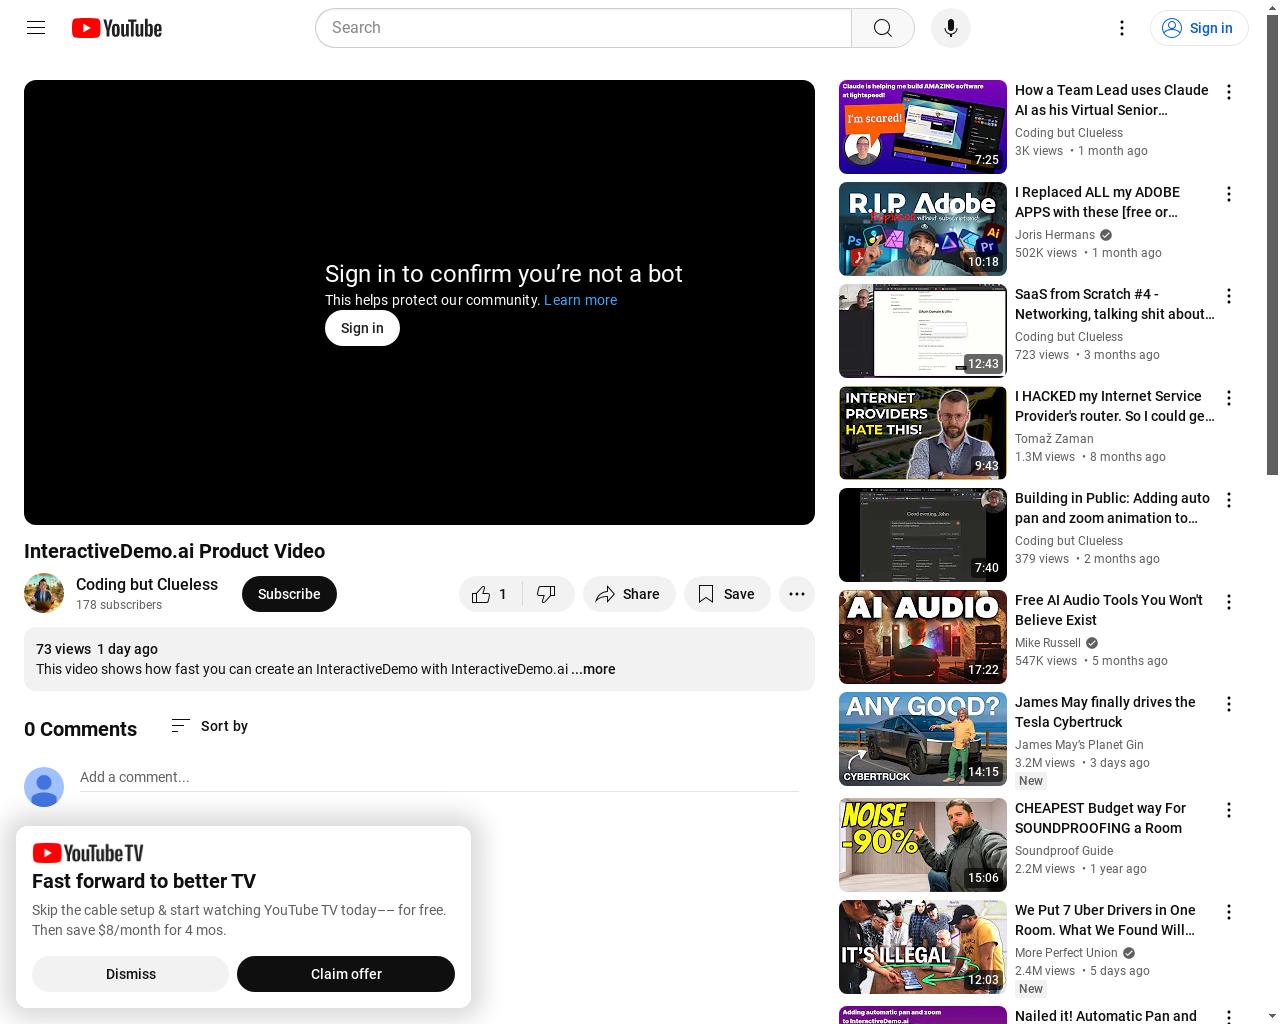This screenshot has height=1024, width=1280.
Task: Claim the YouTube TV offer
Action: click(x=346, y=974)
